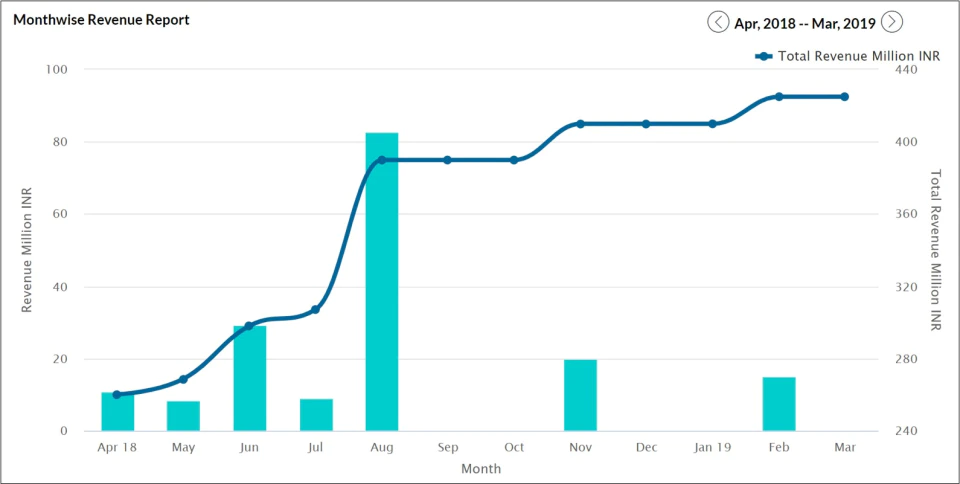This screenshot has height=484, width=960.
Task: Click the Monthwise Revenue Report title
Action: (x=102, y=20)
